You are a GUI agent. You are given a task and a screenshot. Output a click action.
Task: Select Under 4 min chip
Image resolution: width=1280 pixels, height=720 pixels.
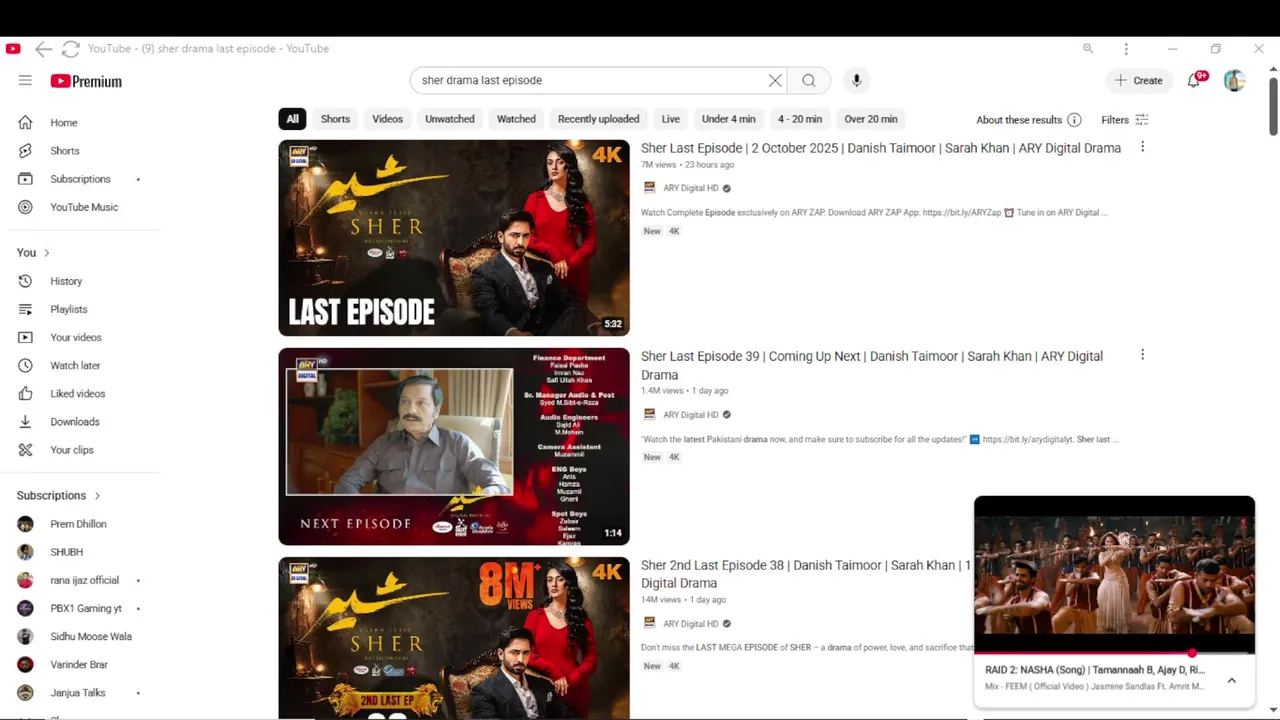(729, 119)
